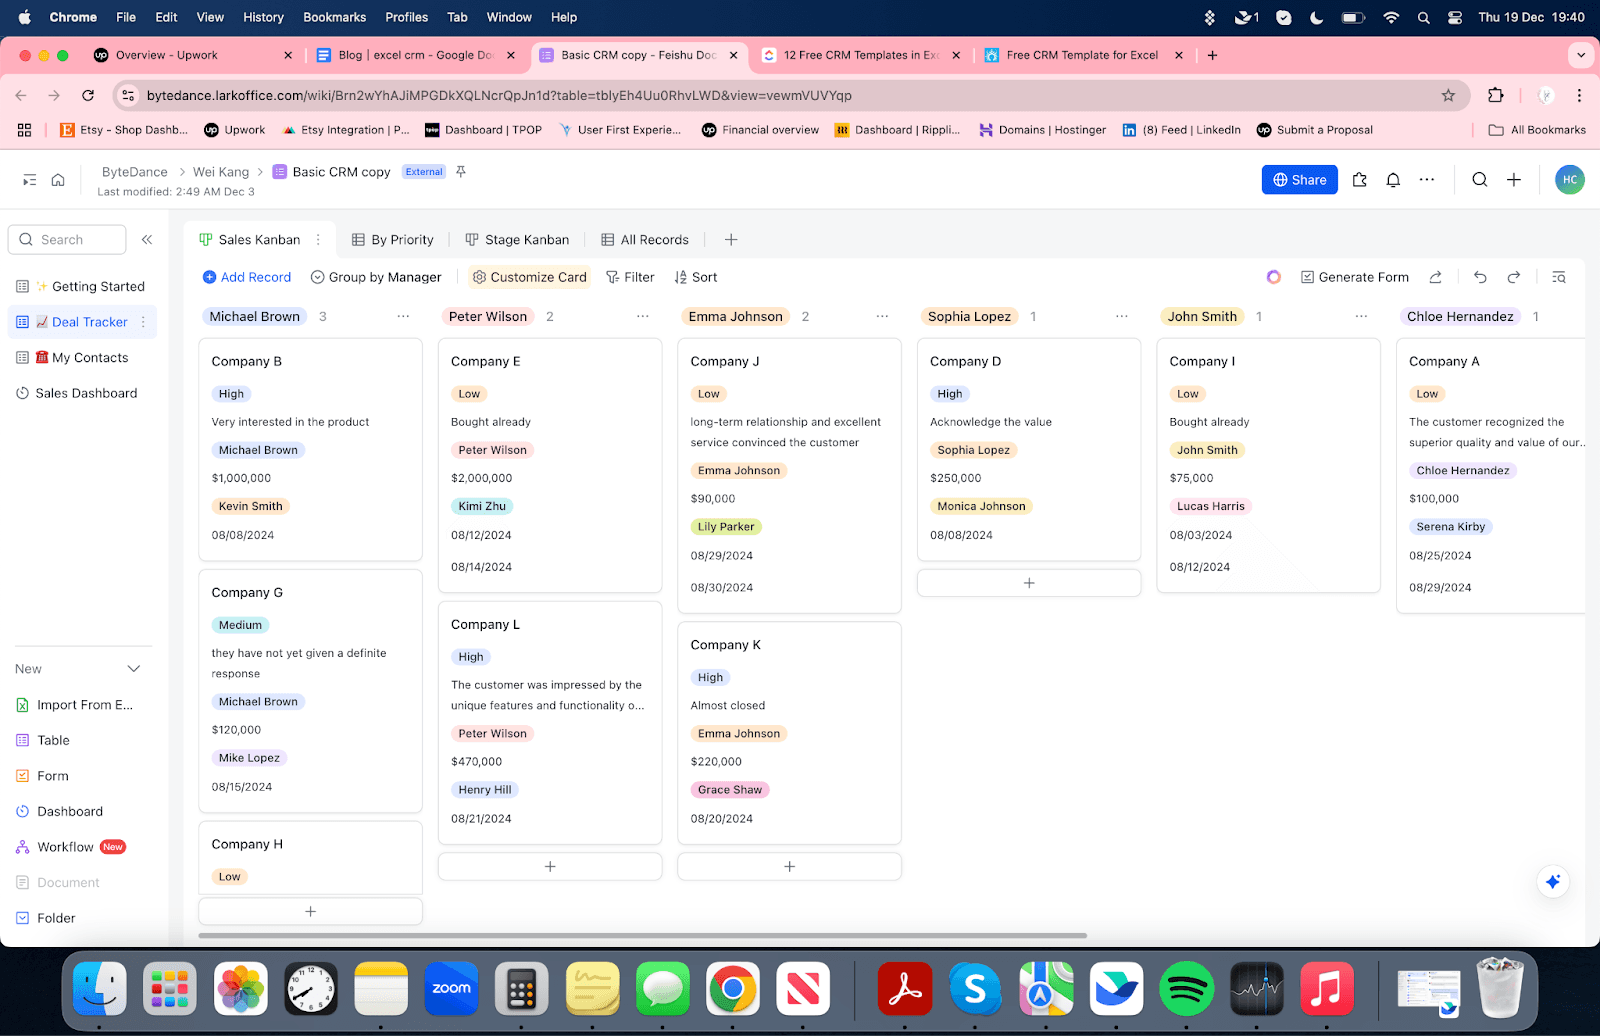This screenshot has width=1600, height=1036.
Task: Click Add Record to create a new entry
Action: click(x=247, y=277)
